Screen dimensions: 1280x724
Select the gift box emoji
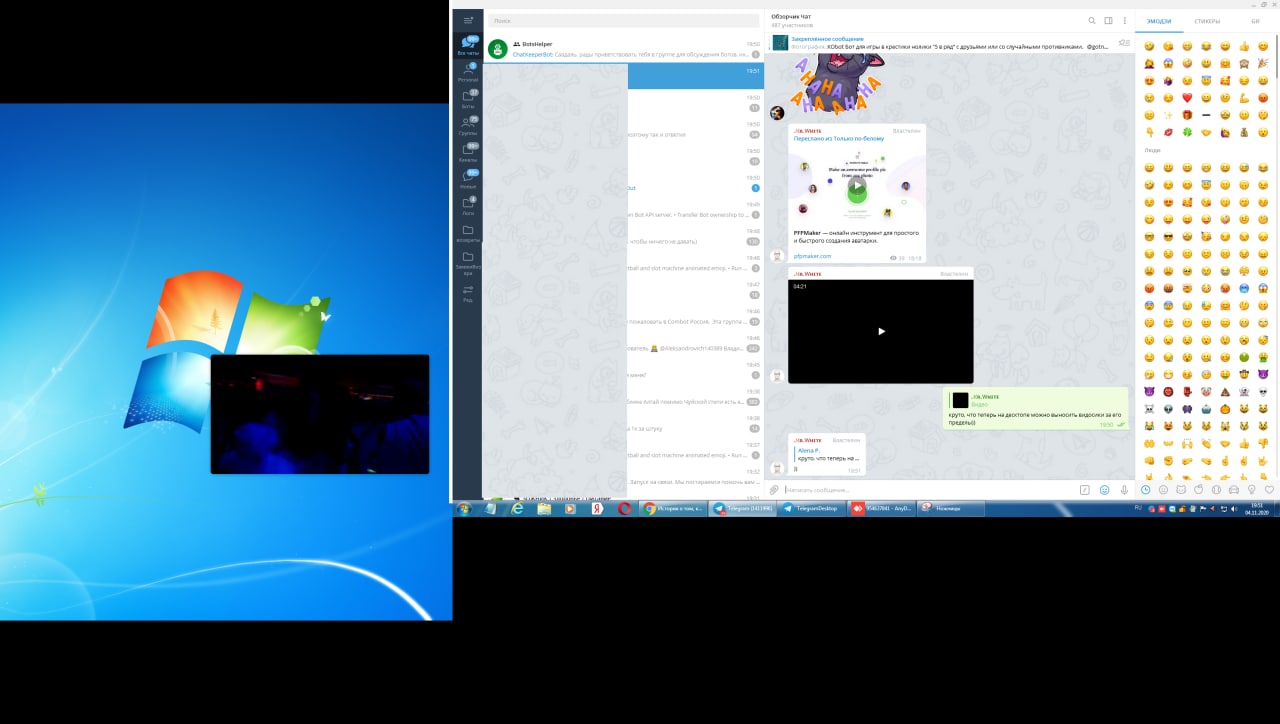pyautogui.click(x=1187, y=115)
